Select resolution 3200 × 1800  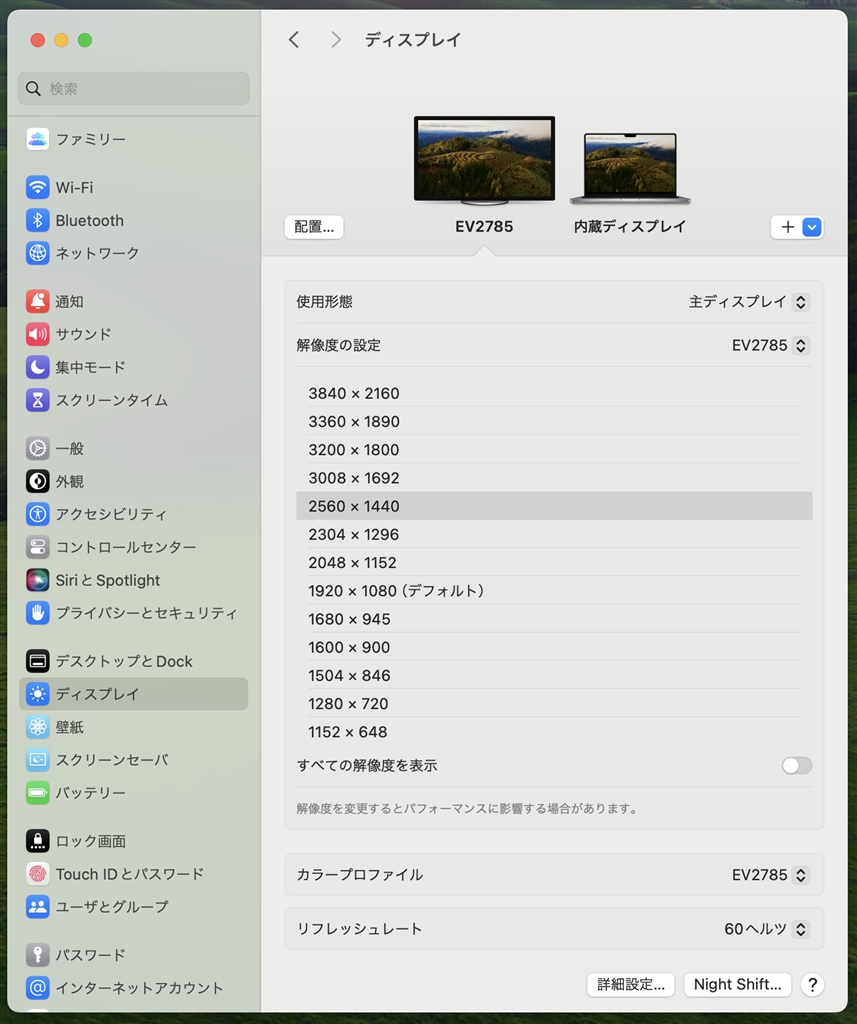(x=554, y=449)
